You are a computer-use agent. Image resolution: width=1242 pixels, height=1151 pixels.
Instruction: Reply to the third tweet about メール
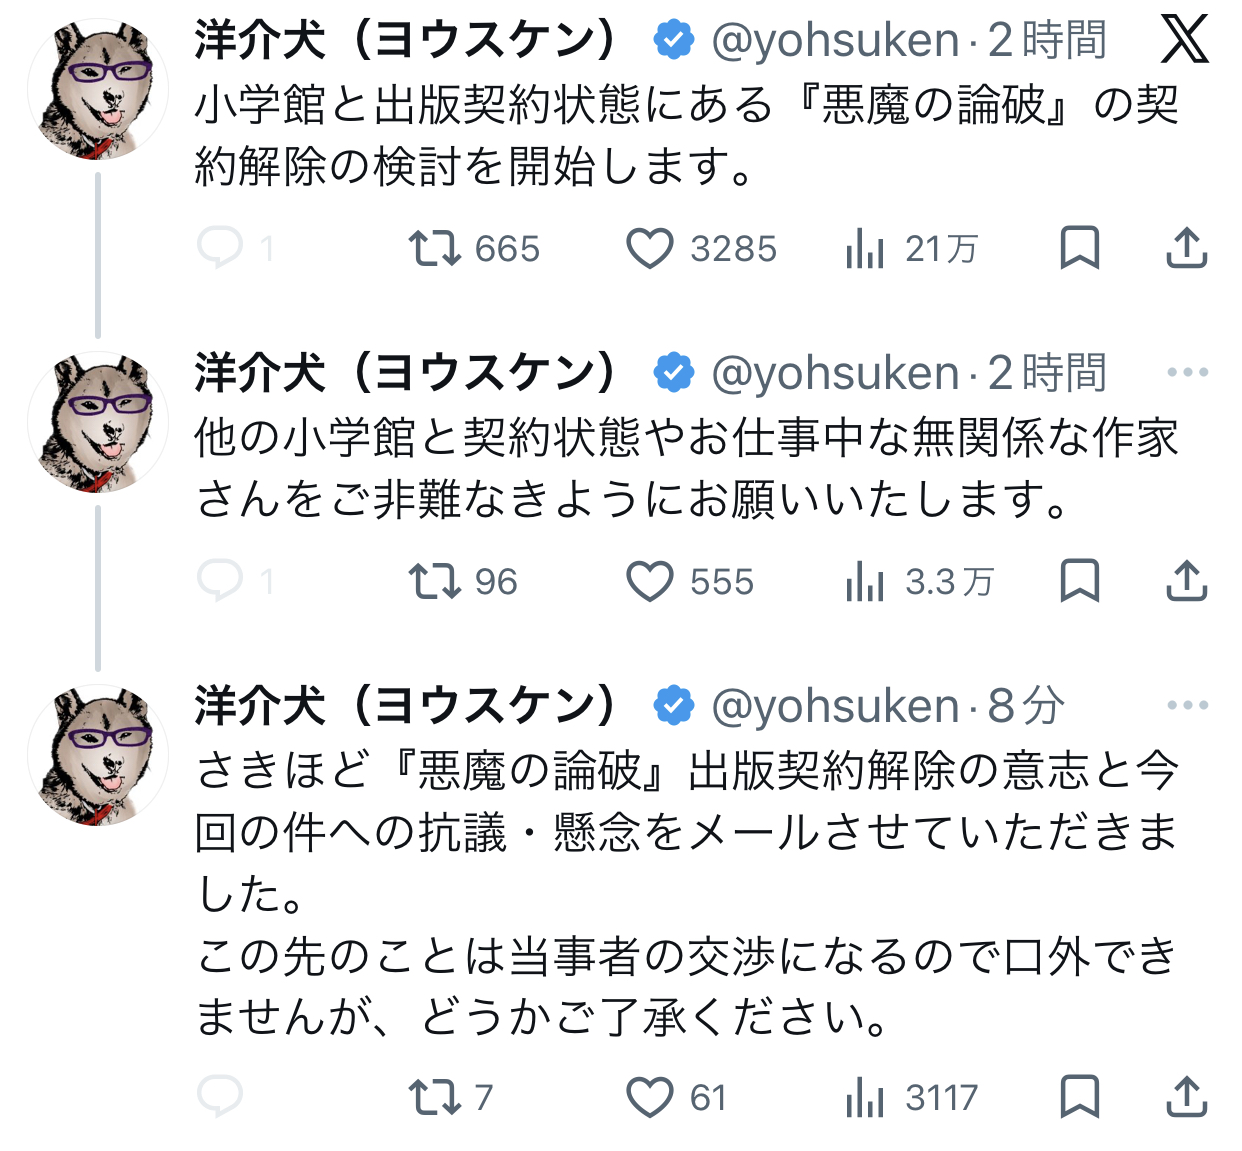point(220,1096)
